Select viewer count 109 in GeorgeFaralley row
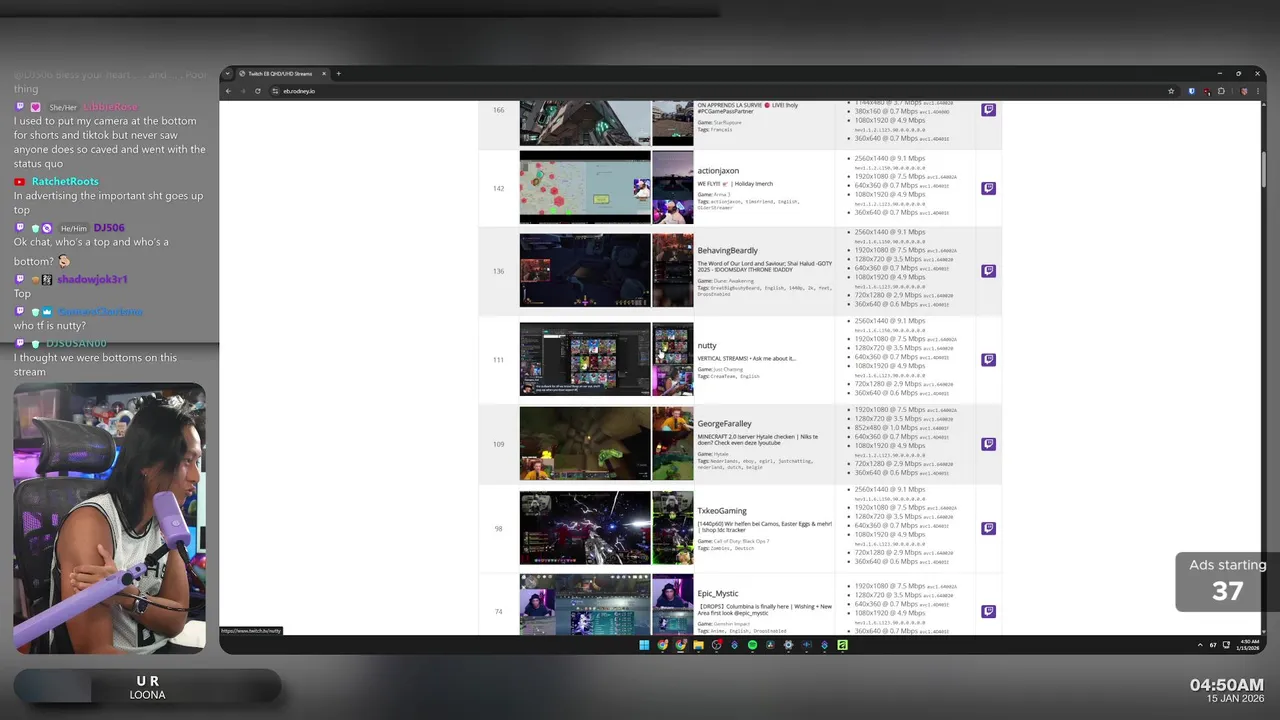Image resolution: width=1280 pixels, height=720 pixels. (x=498, y=444)
